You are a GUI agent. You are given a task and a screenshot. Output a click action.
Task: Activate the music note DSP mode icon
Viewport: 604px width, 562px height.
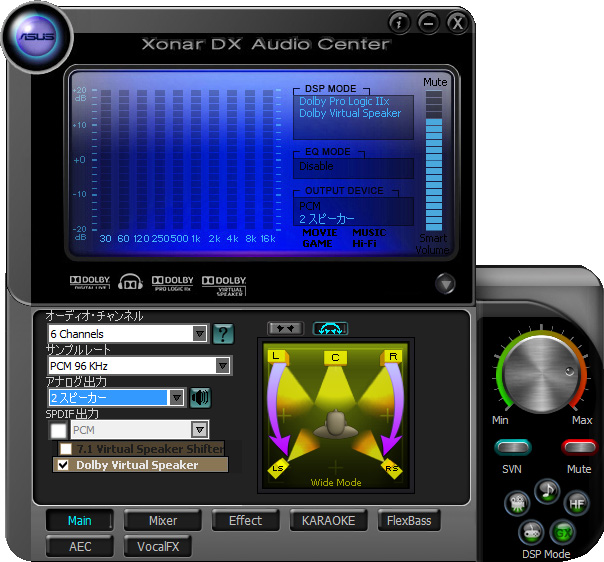pyautogui.click(x=547, y=491)
